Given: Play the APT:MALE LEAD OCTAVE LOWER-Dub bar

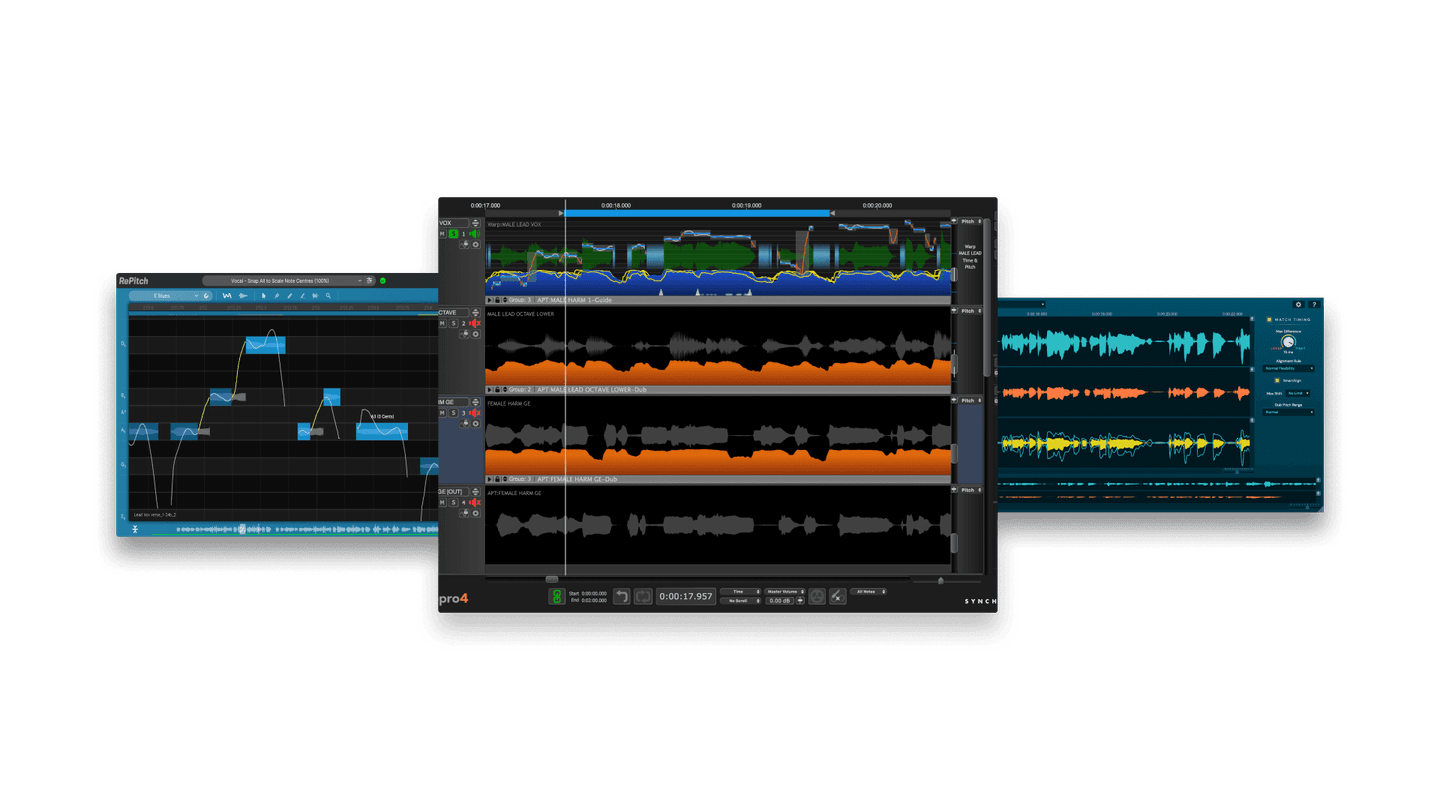Looking at the screenshot, I should tap(489, 390).
